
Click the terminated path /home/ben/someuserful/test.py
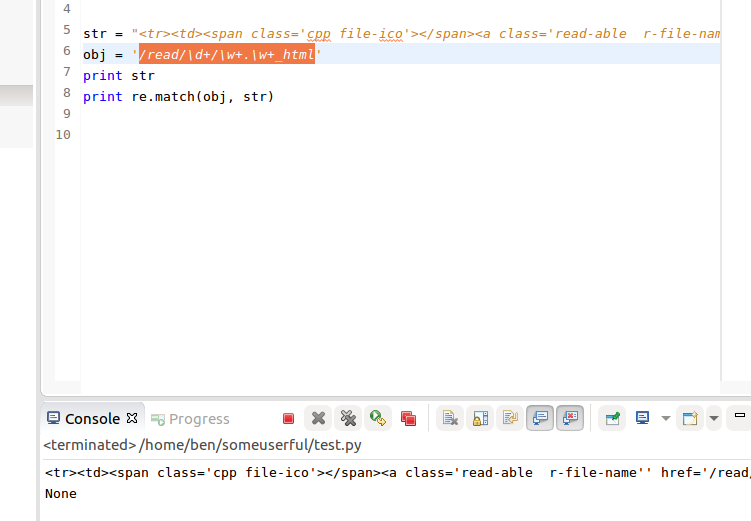pyautogui.click(x=250, y=445)
